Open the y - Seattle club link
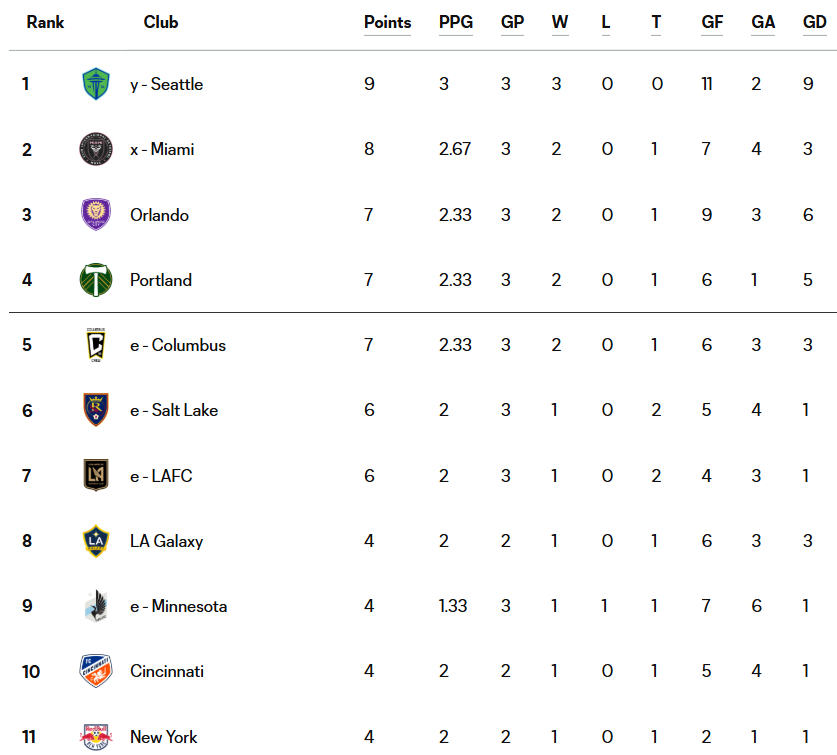This screenshot has width=837, height=755. click(167, 84)
